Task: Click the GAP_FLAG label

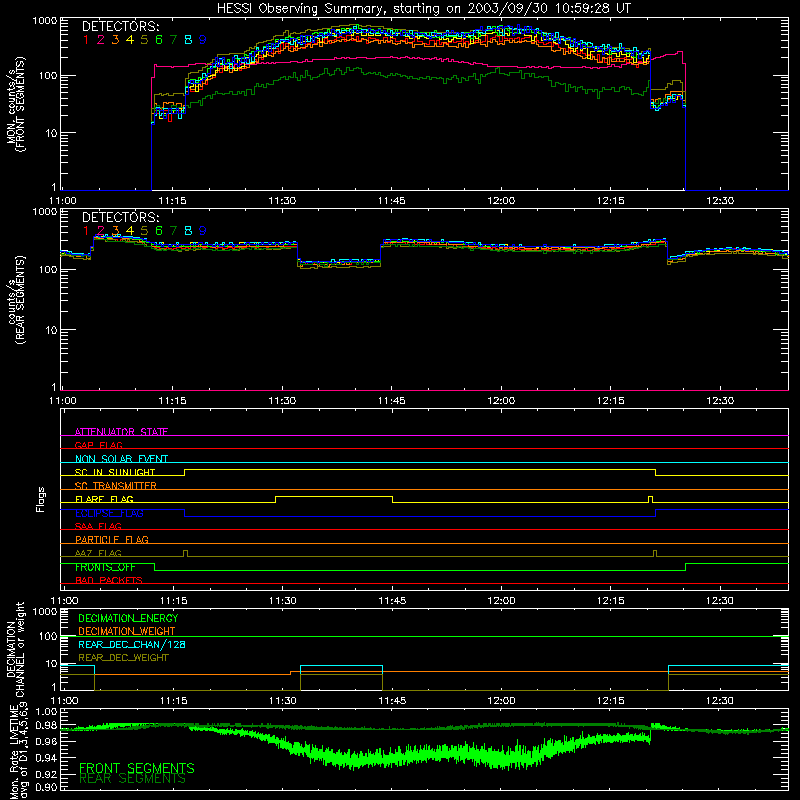Action: [x=98, y=445]
